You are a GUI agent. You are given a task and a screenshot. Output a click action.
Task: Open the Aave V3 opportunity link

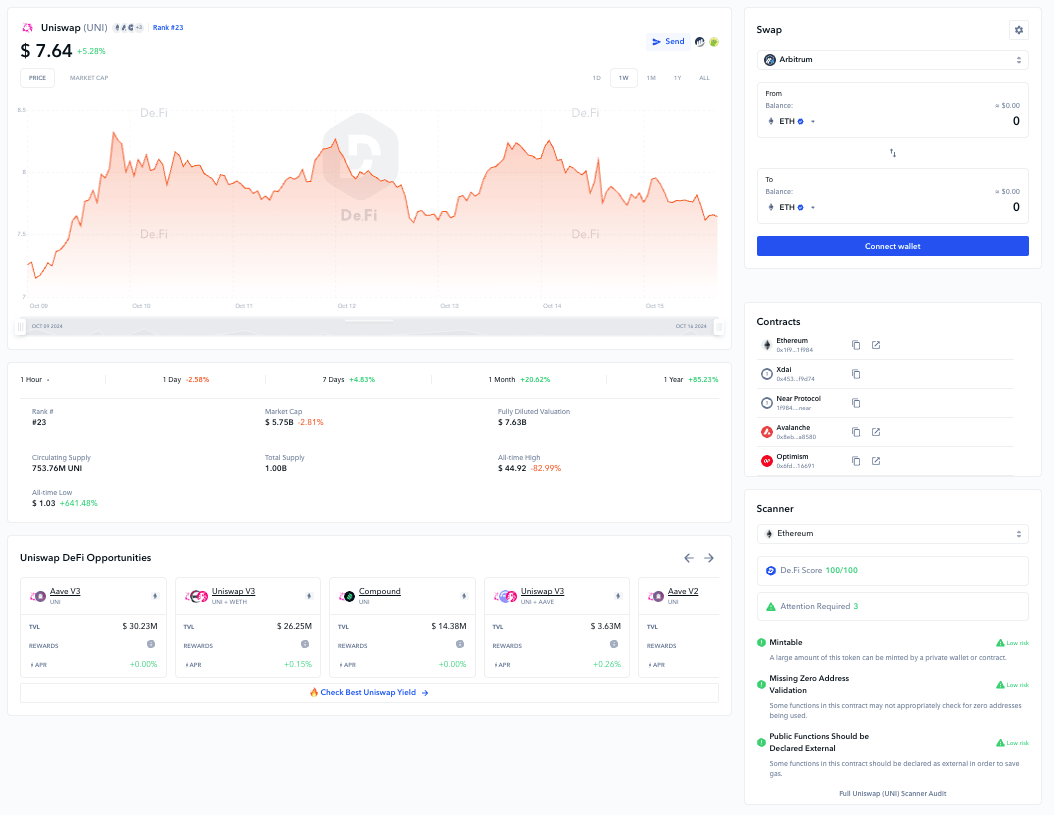65,591
